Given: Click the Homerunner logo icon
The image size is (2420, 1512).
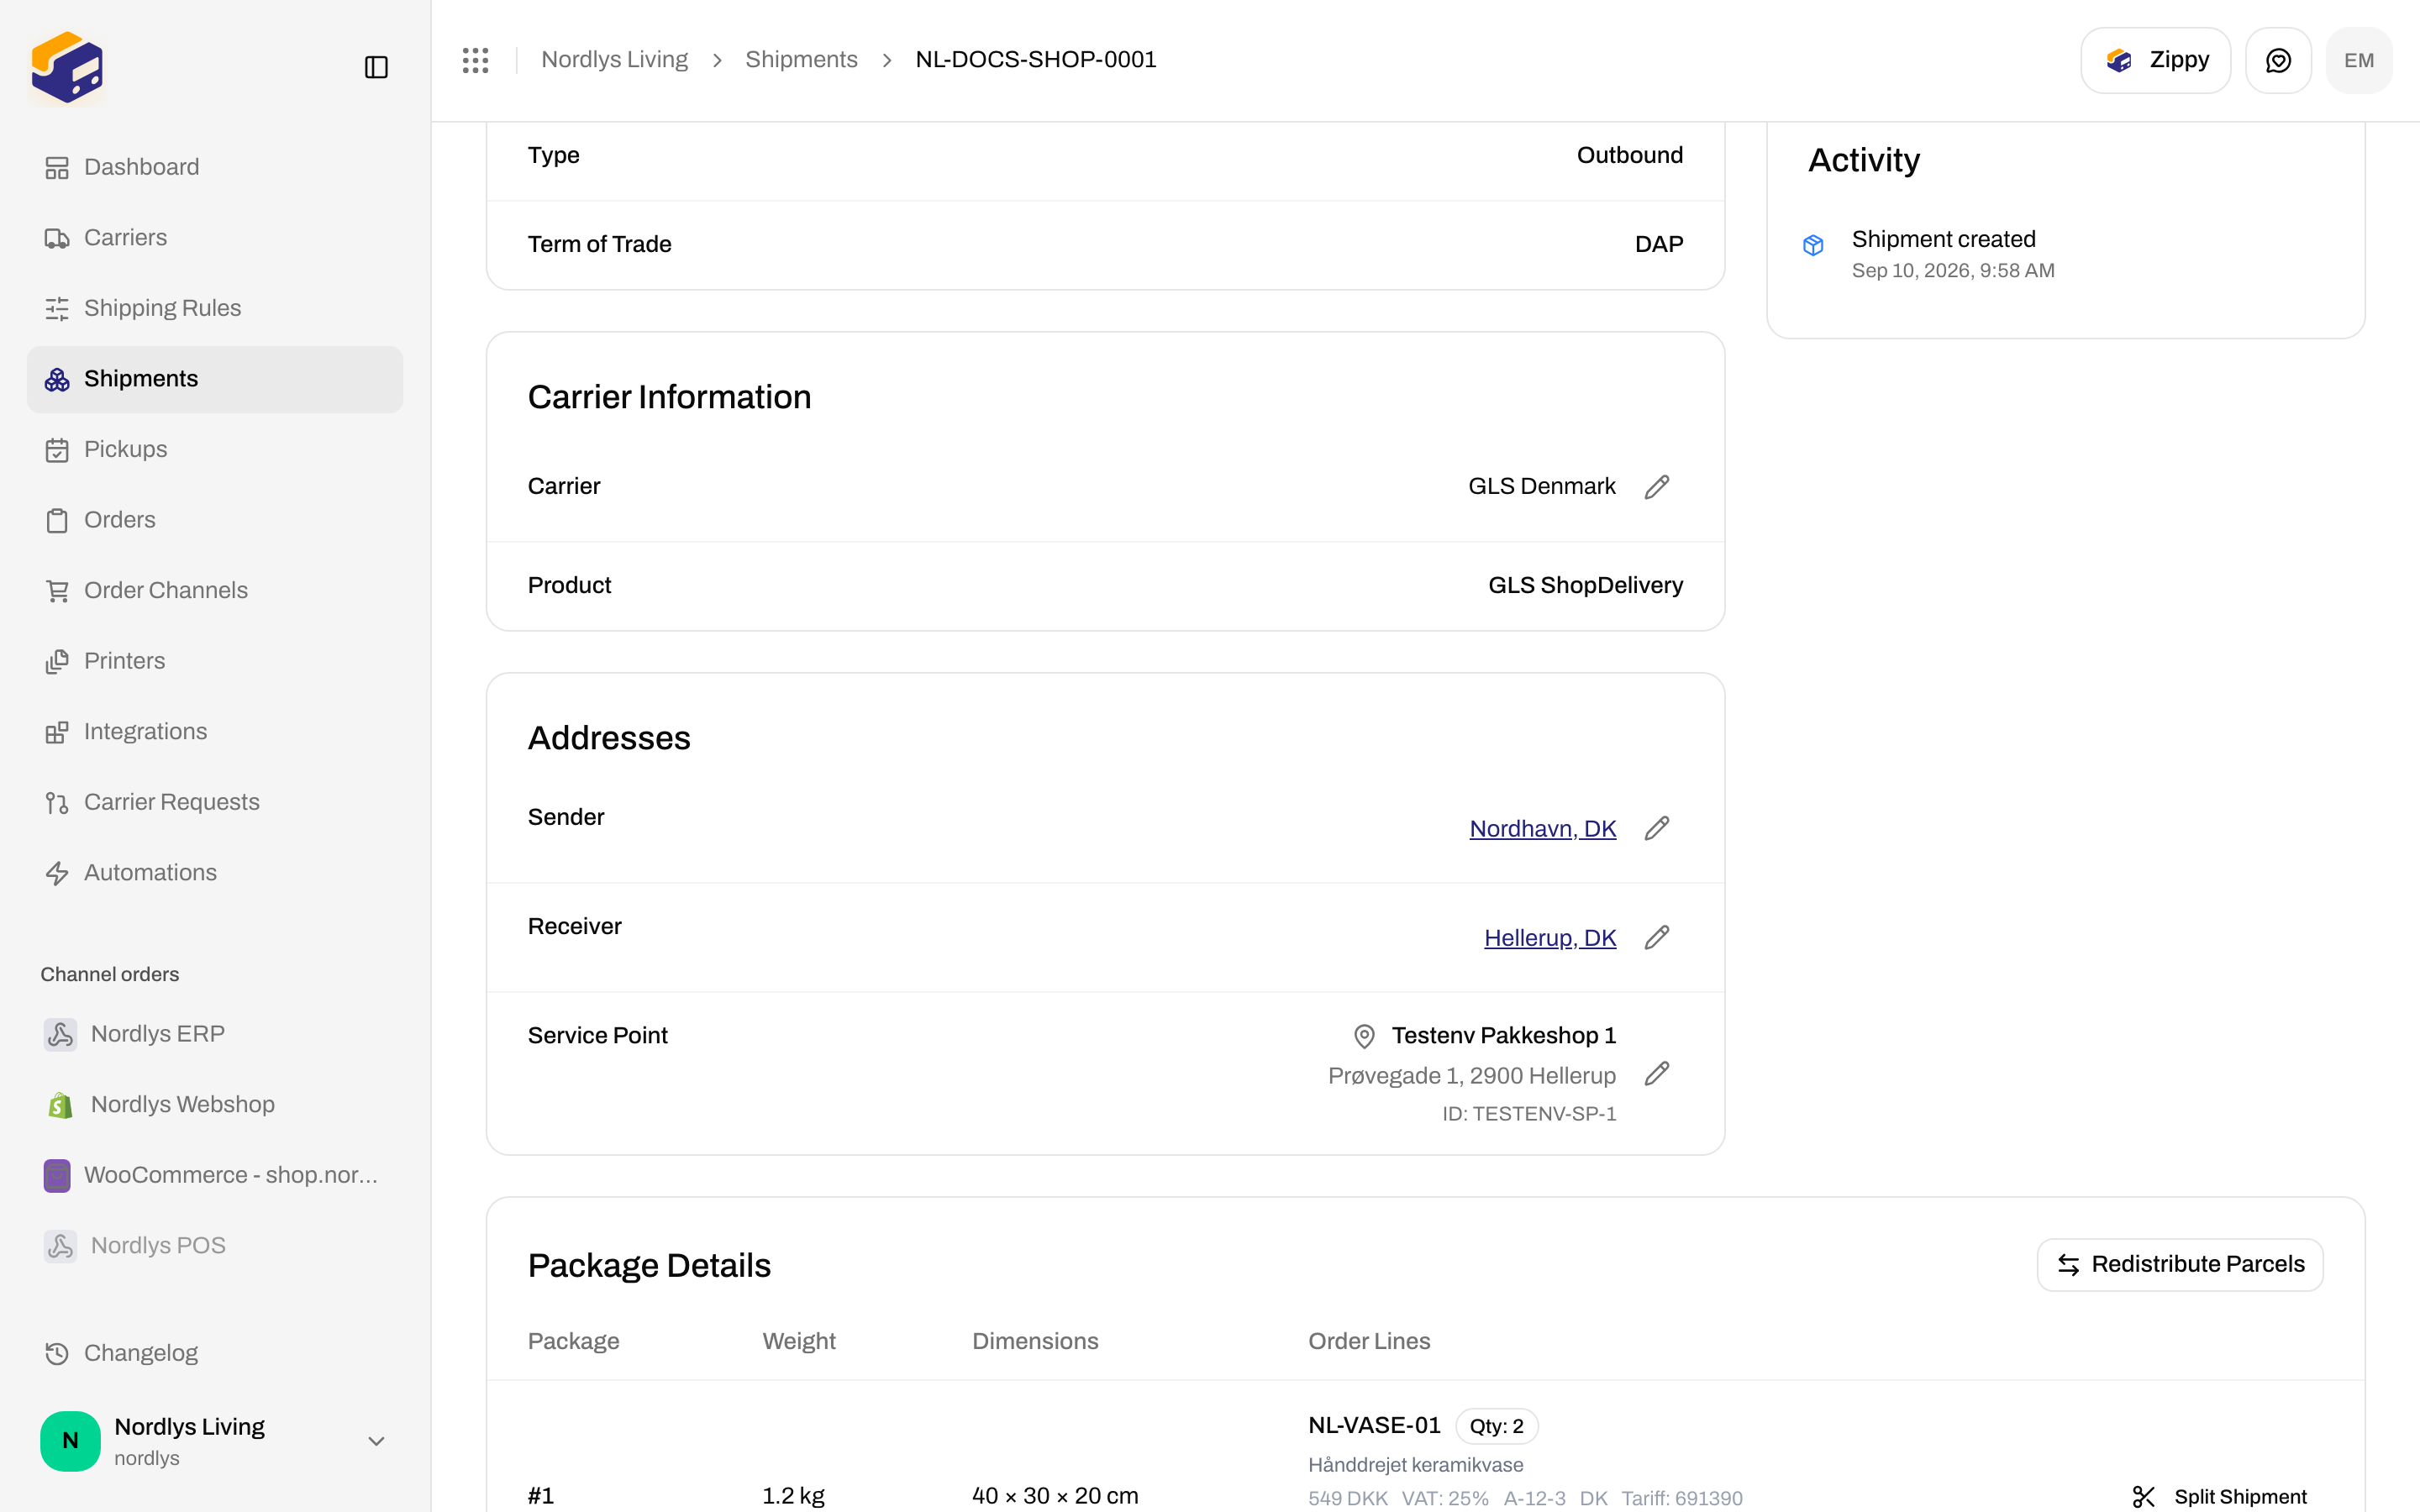Looking at the screenshot, I should click(67, 67).
